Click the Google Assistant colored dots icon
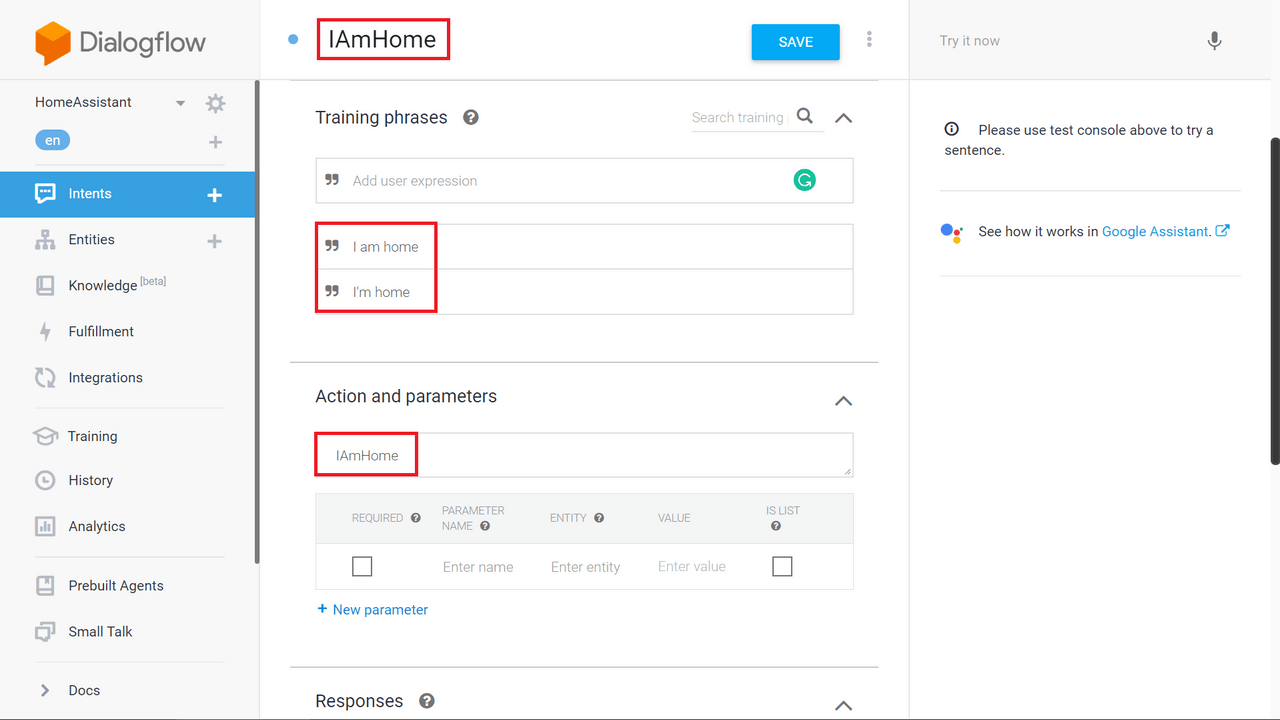 [951, 232]
